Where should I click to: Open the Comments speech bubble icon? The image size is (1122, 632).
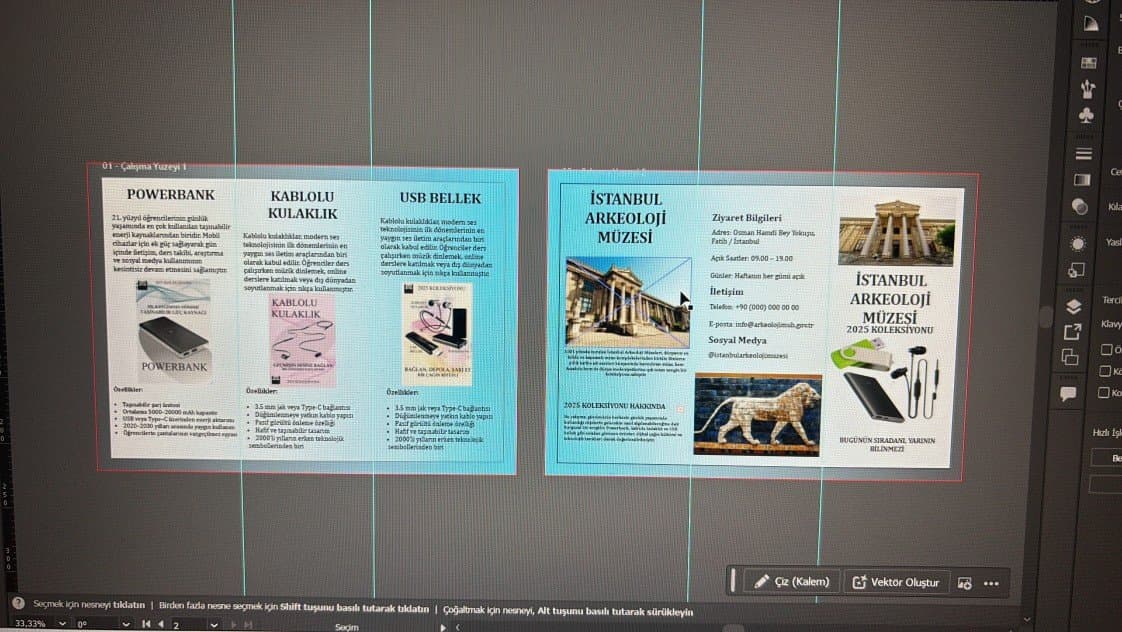point(1068,393)
